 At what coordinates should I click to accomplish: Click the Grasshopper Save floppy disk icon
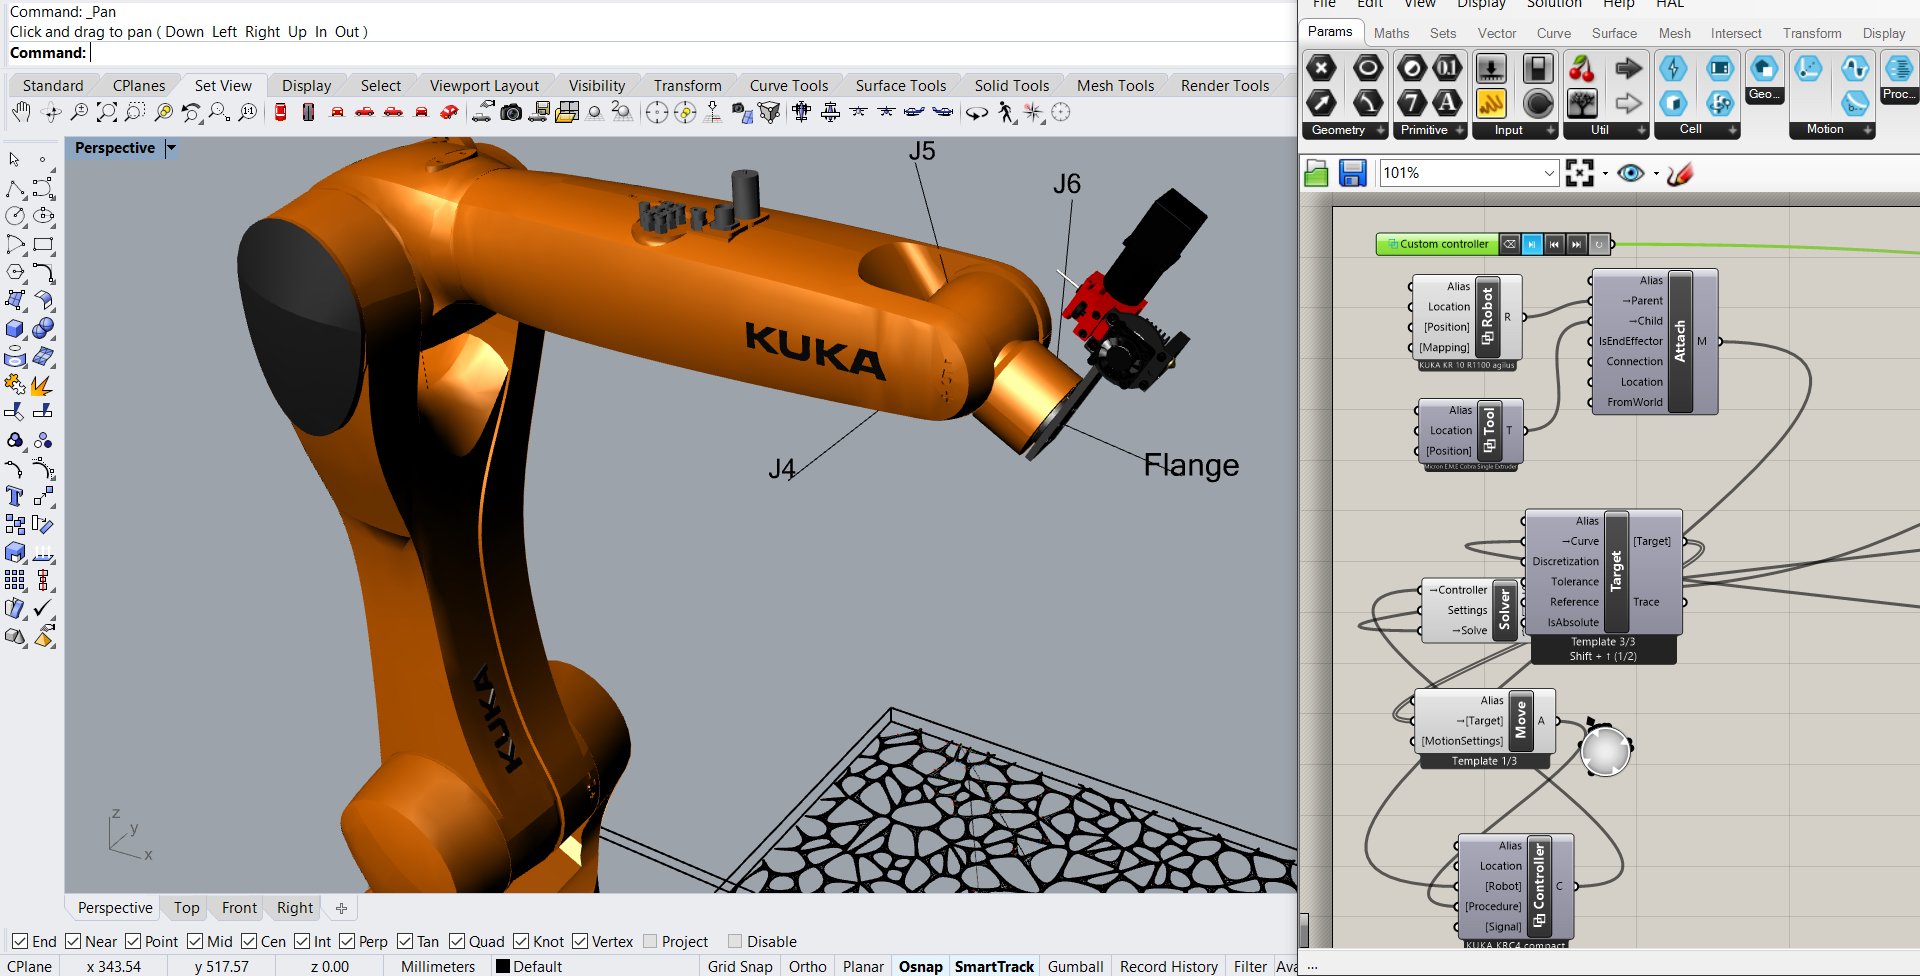click(1352, 173)
